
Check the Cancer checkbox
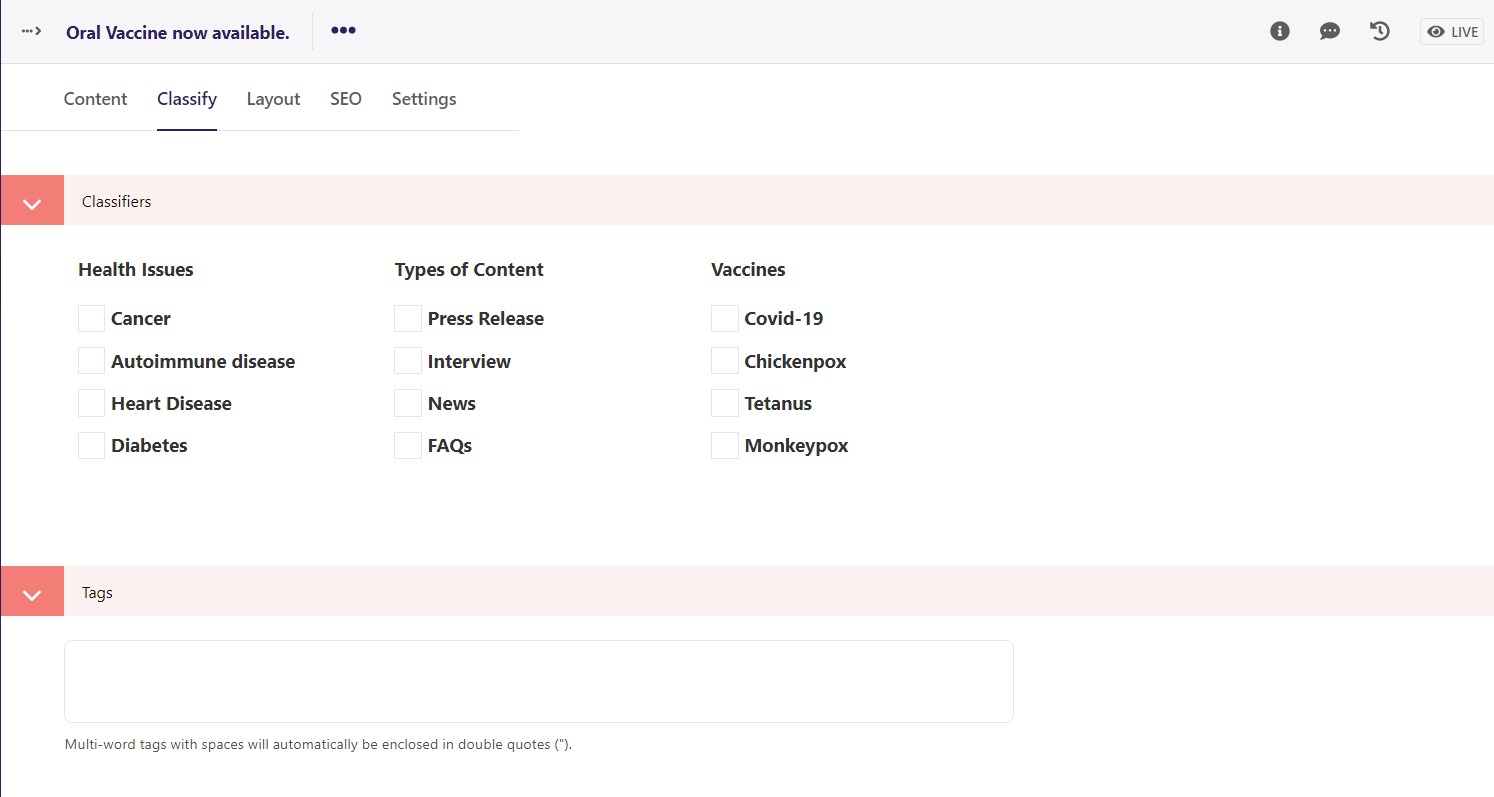pos(91,319)
